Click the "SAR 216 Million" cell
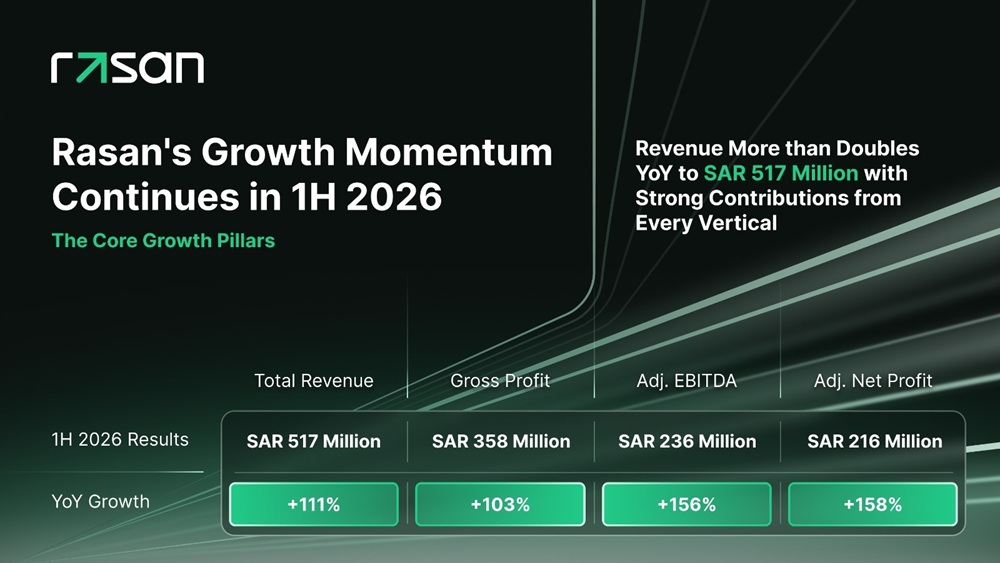This screenshot has width=1000, height=563. point(874,441)
